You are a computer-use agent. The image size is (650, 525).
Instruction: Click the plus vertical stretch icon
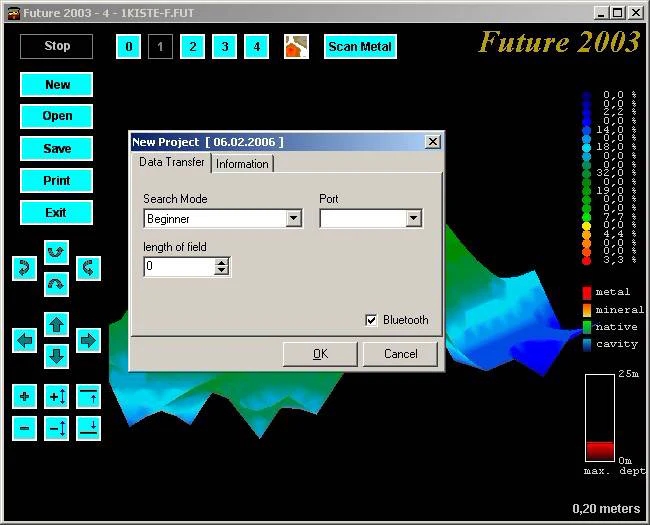click(x=56, y=396)
